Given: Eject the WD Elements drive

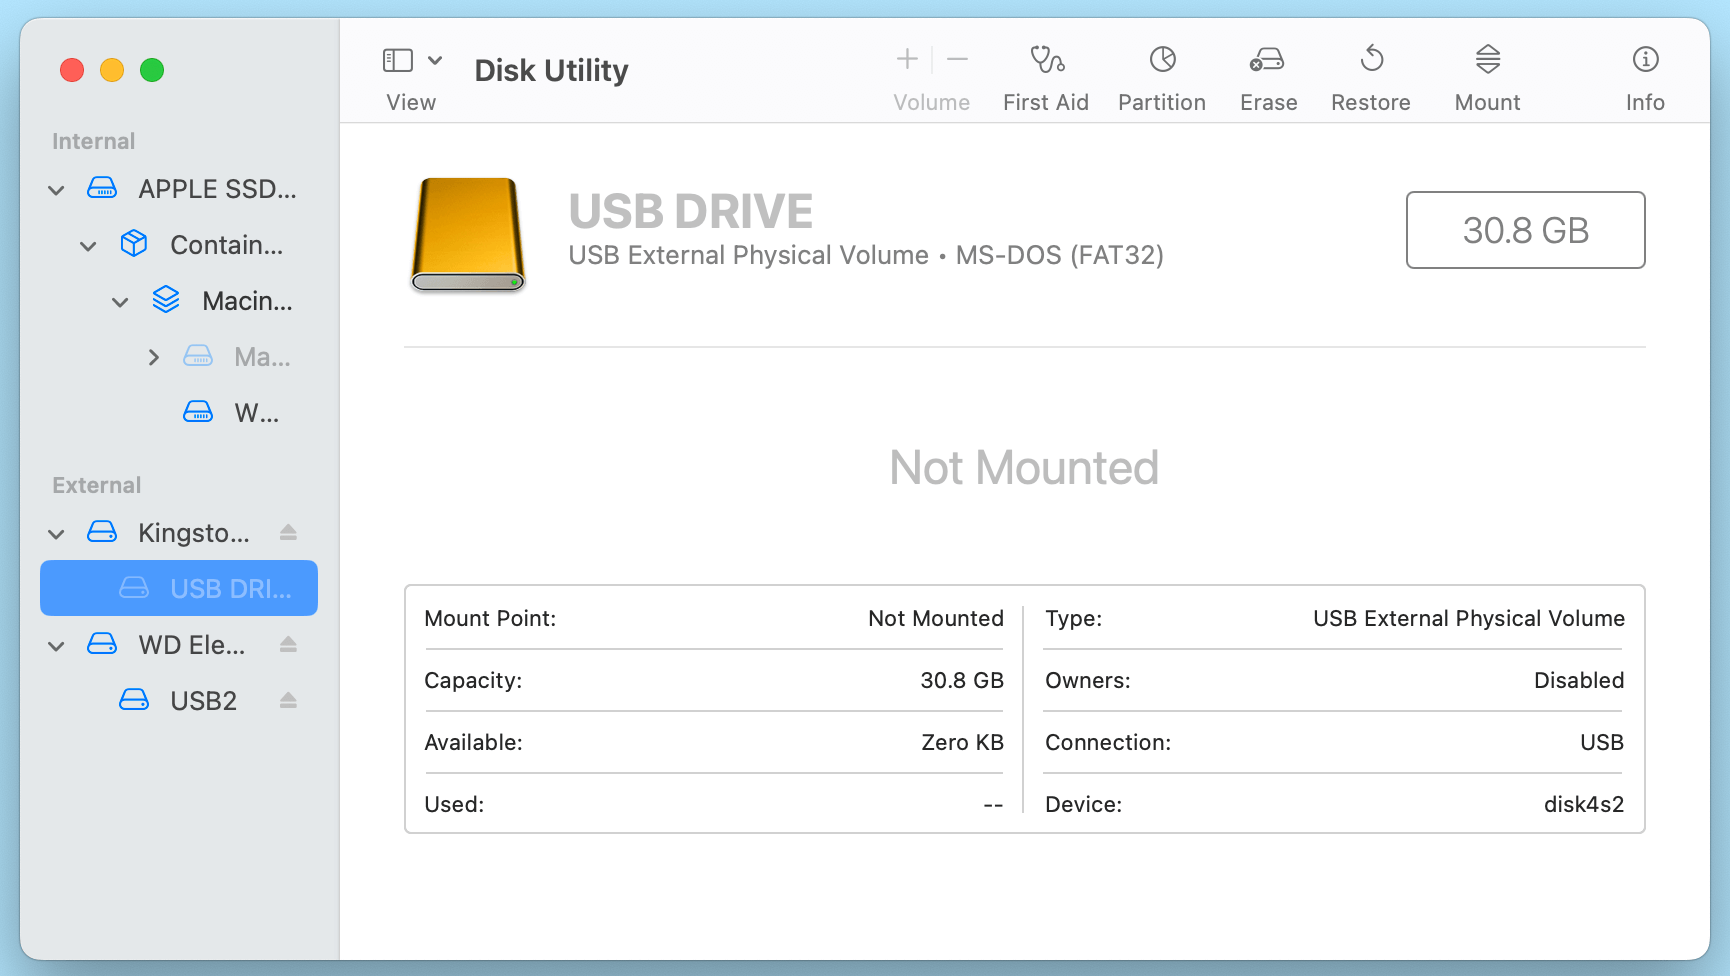Looking at the screenshot, I should pos(288,645).
